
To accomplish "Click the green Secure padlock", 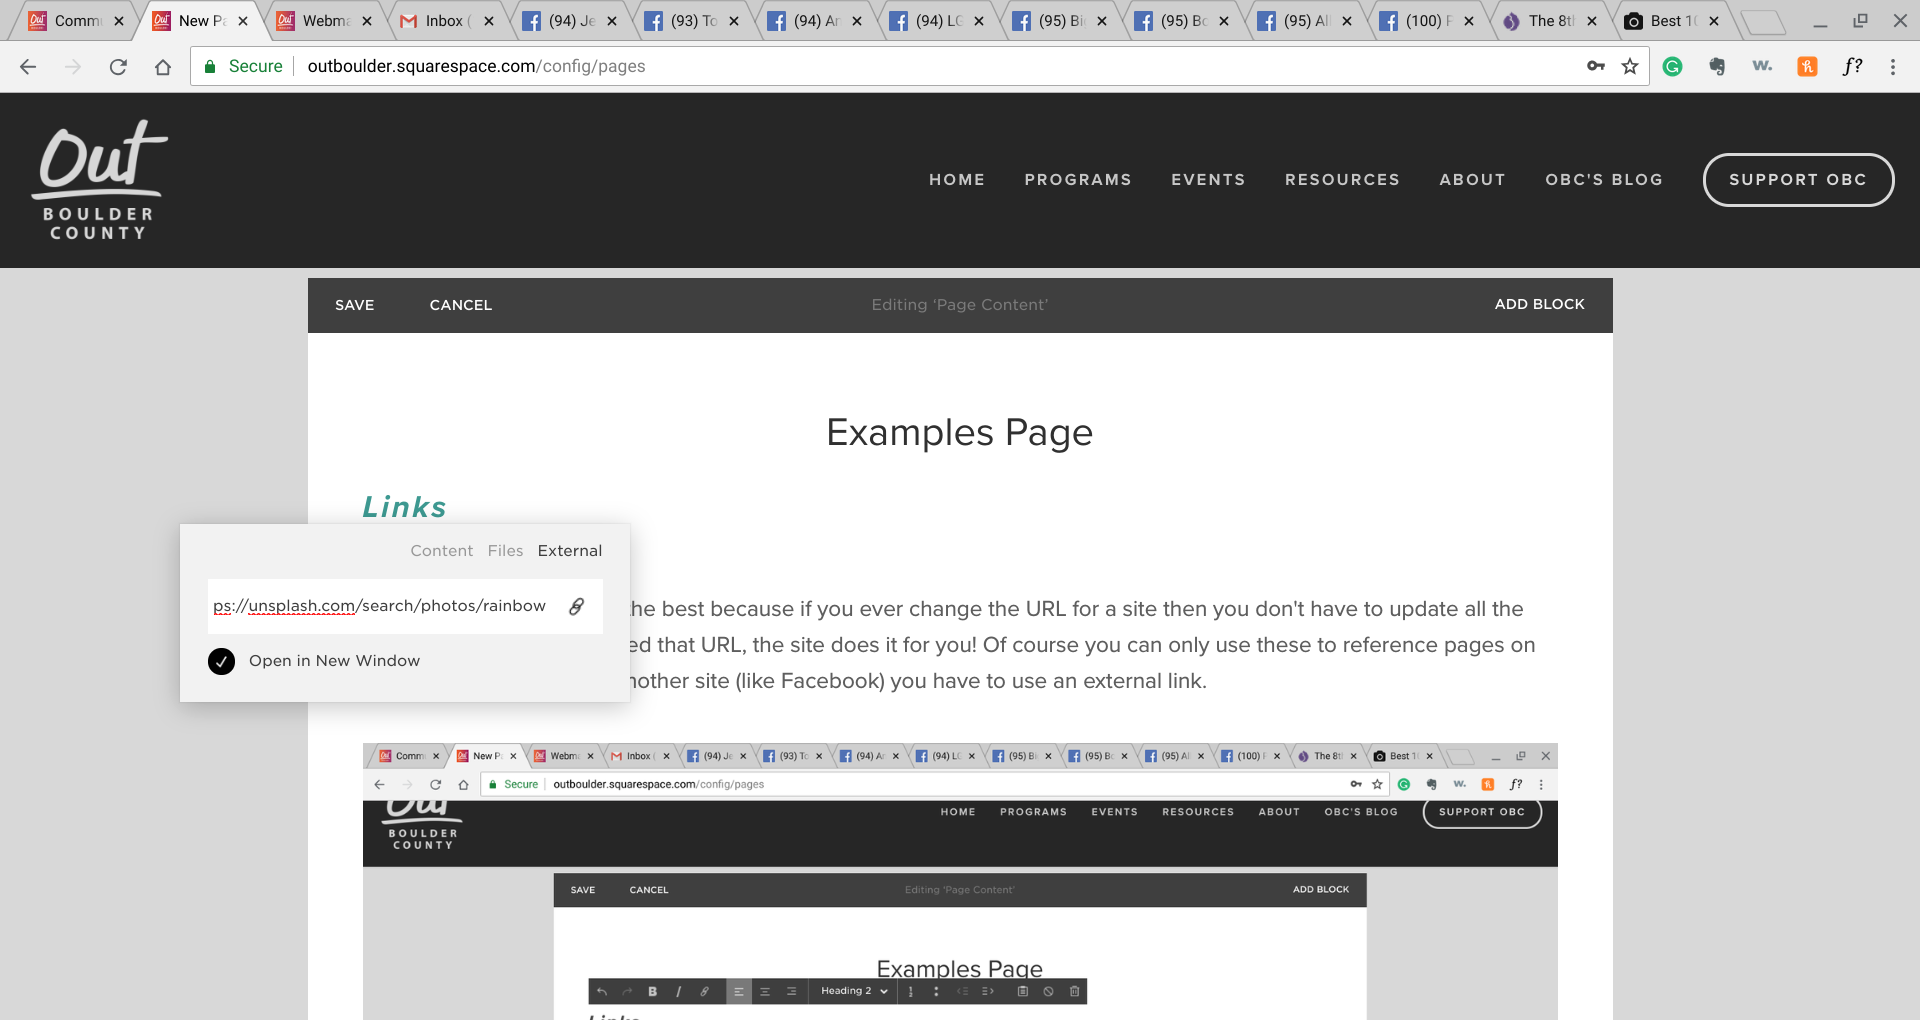I will click(210, 66).
